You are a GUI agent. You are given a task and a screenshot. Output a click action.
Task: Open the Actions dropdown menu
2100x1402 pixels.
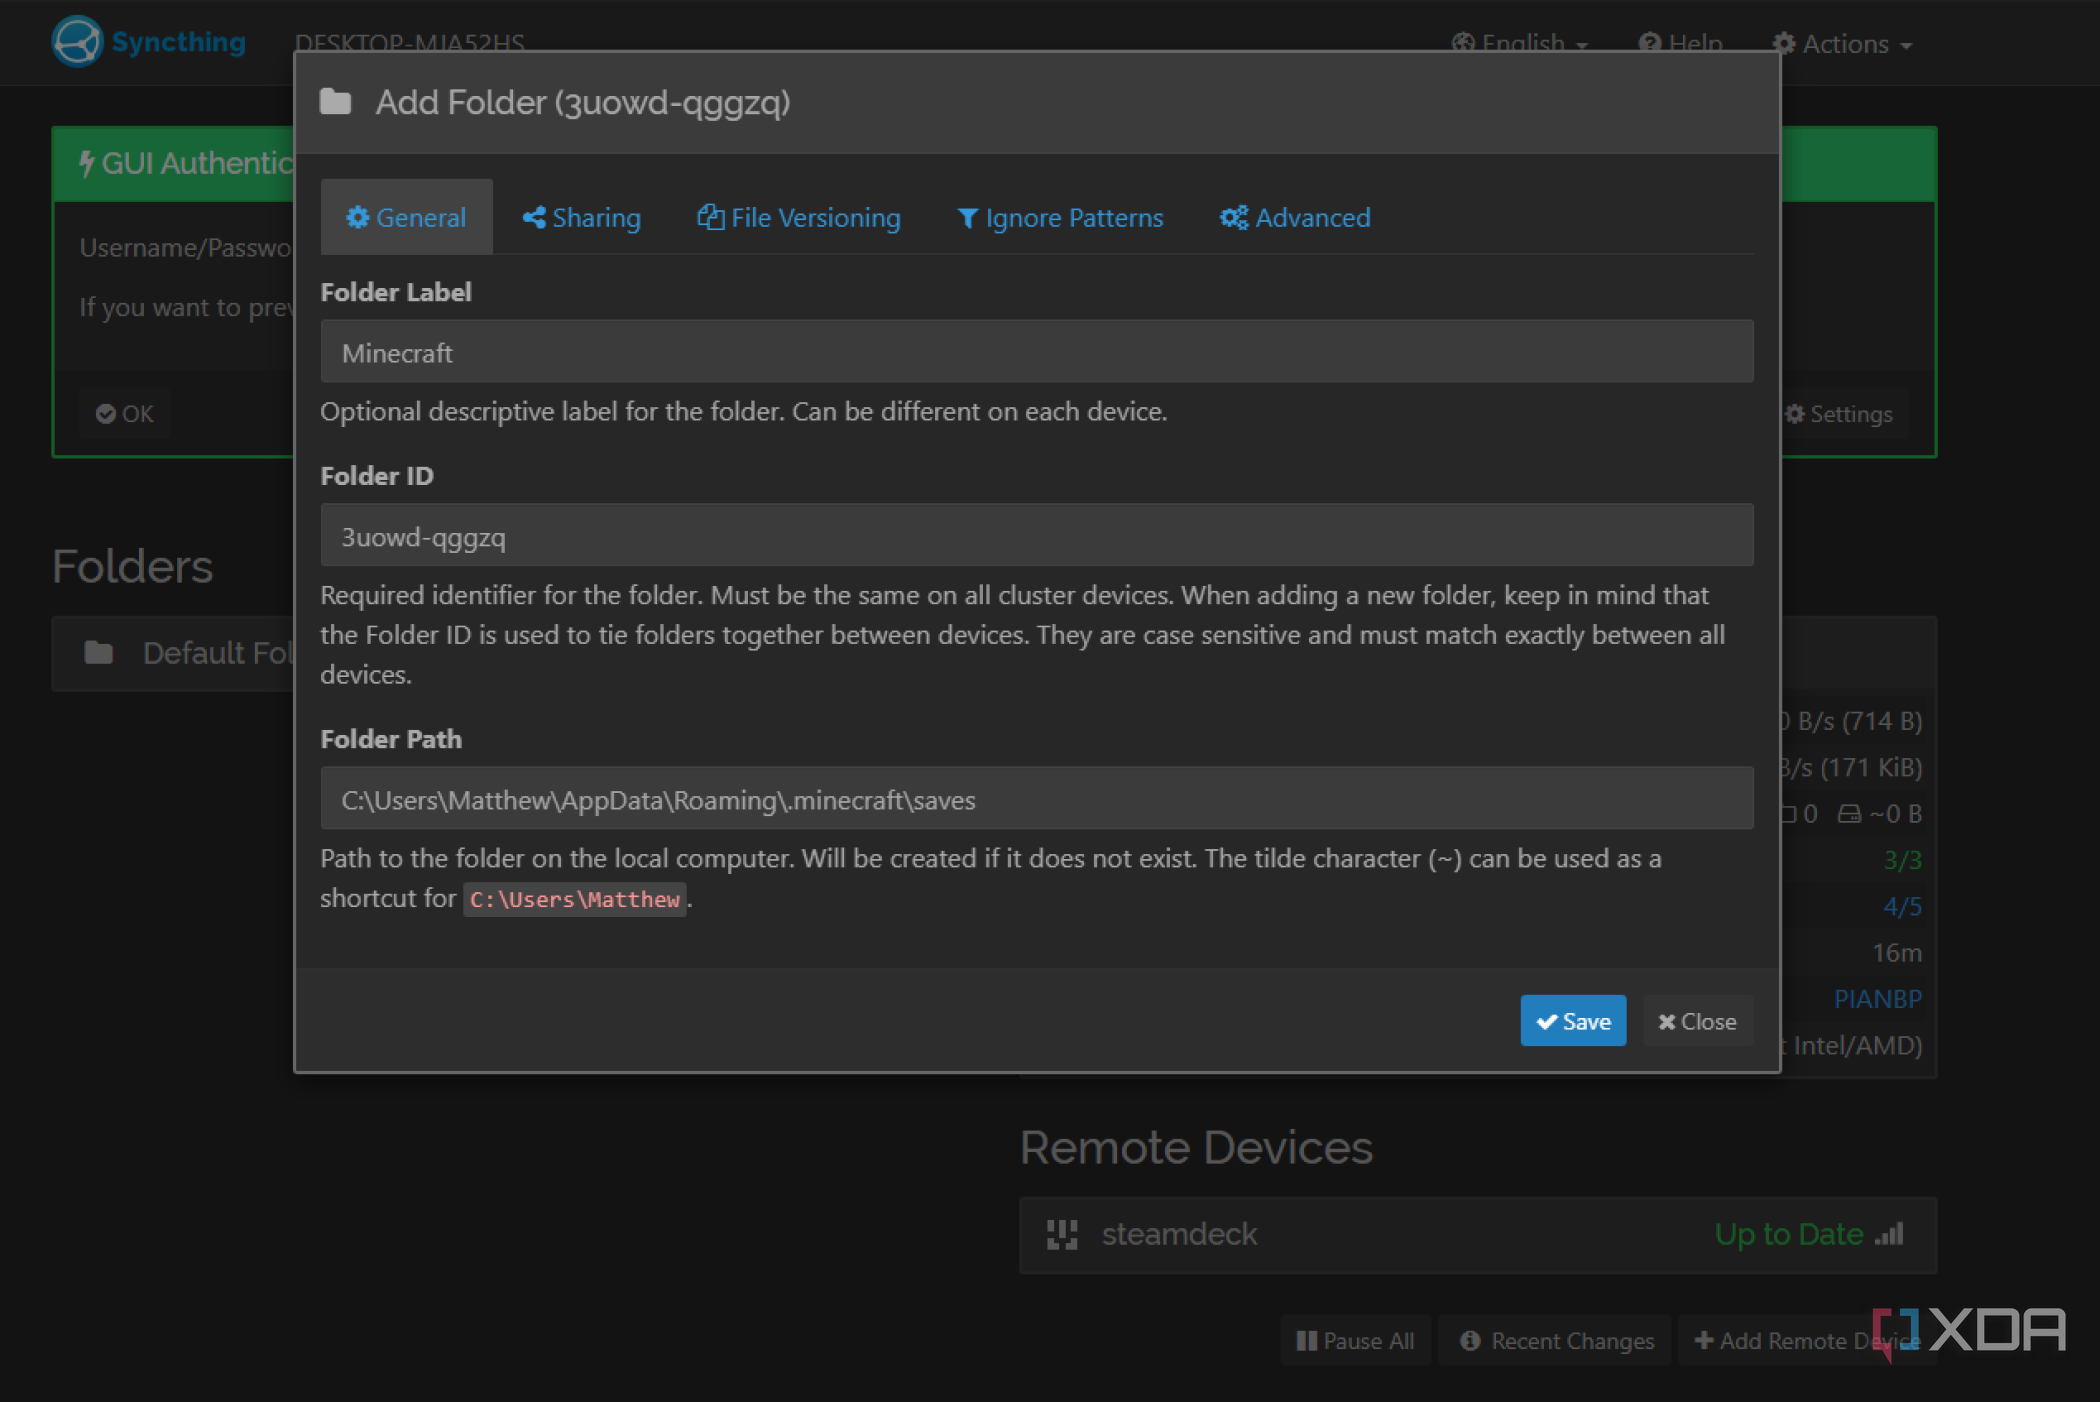pos(1845,43)
